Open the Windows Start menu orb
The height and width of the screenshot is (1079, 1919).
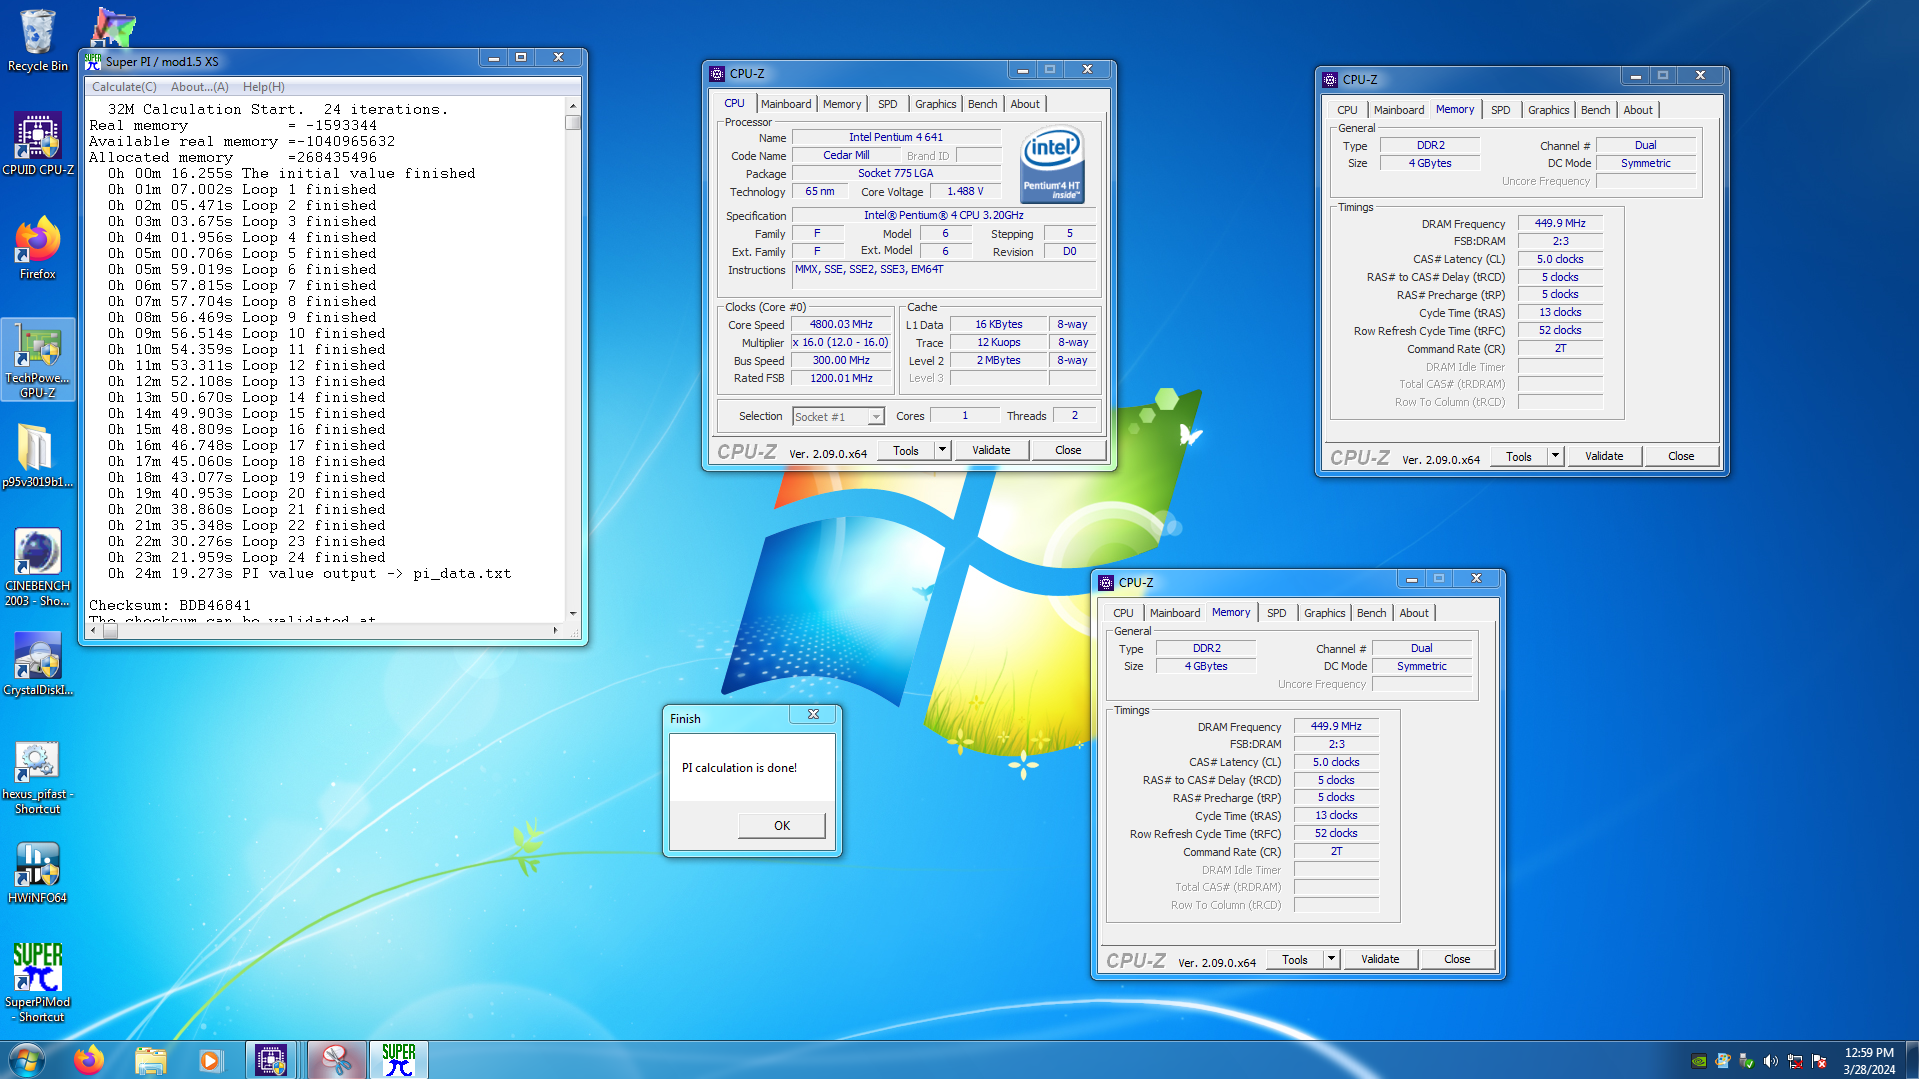pos(27,1060)
